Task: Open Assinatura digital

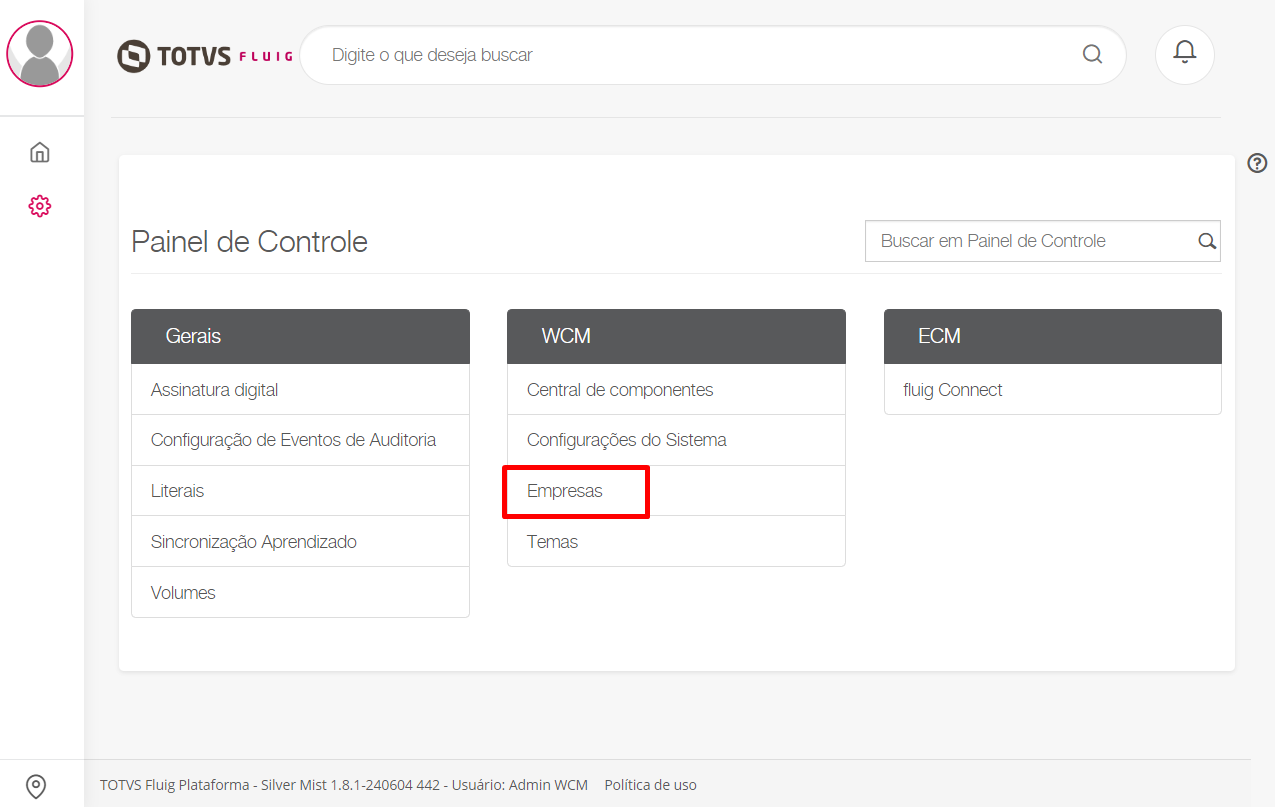Action: [300, 390]
